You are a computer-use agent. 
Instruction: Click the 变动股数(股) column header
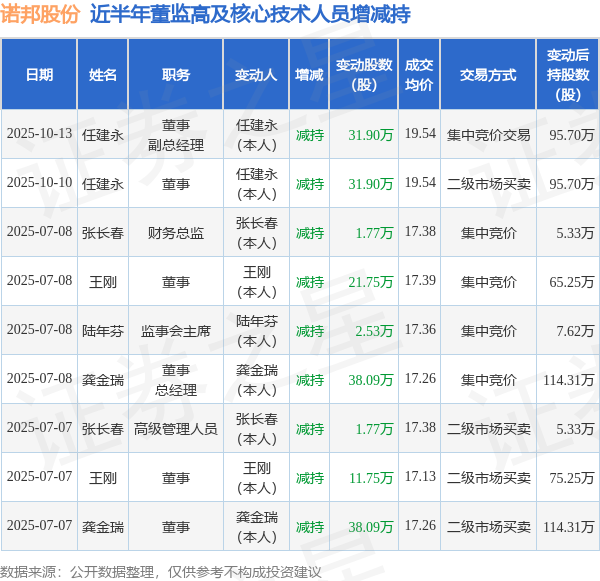click(x=364, y=75)
